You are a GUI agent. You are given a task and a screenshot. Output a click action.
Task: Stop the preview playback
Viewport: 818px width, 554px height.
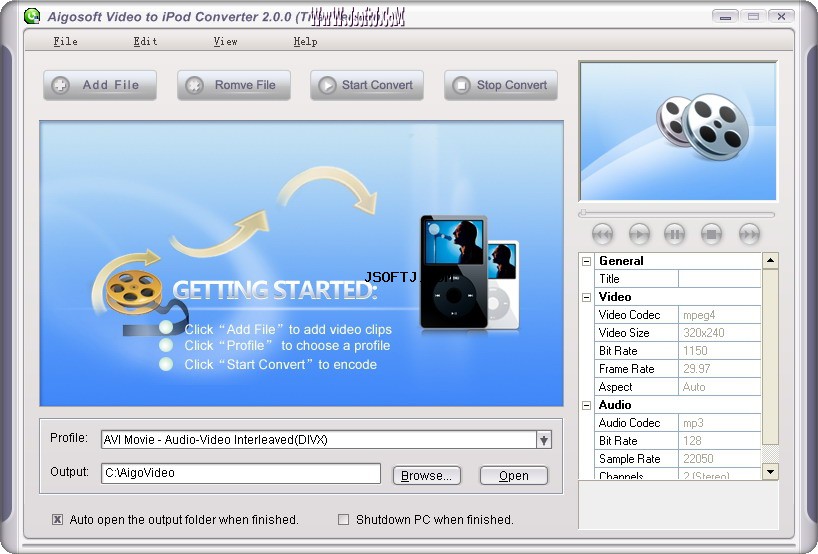click(711, 234)
